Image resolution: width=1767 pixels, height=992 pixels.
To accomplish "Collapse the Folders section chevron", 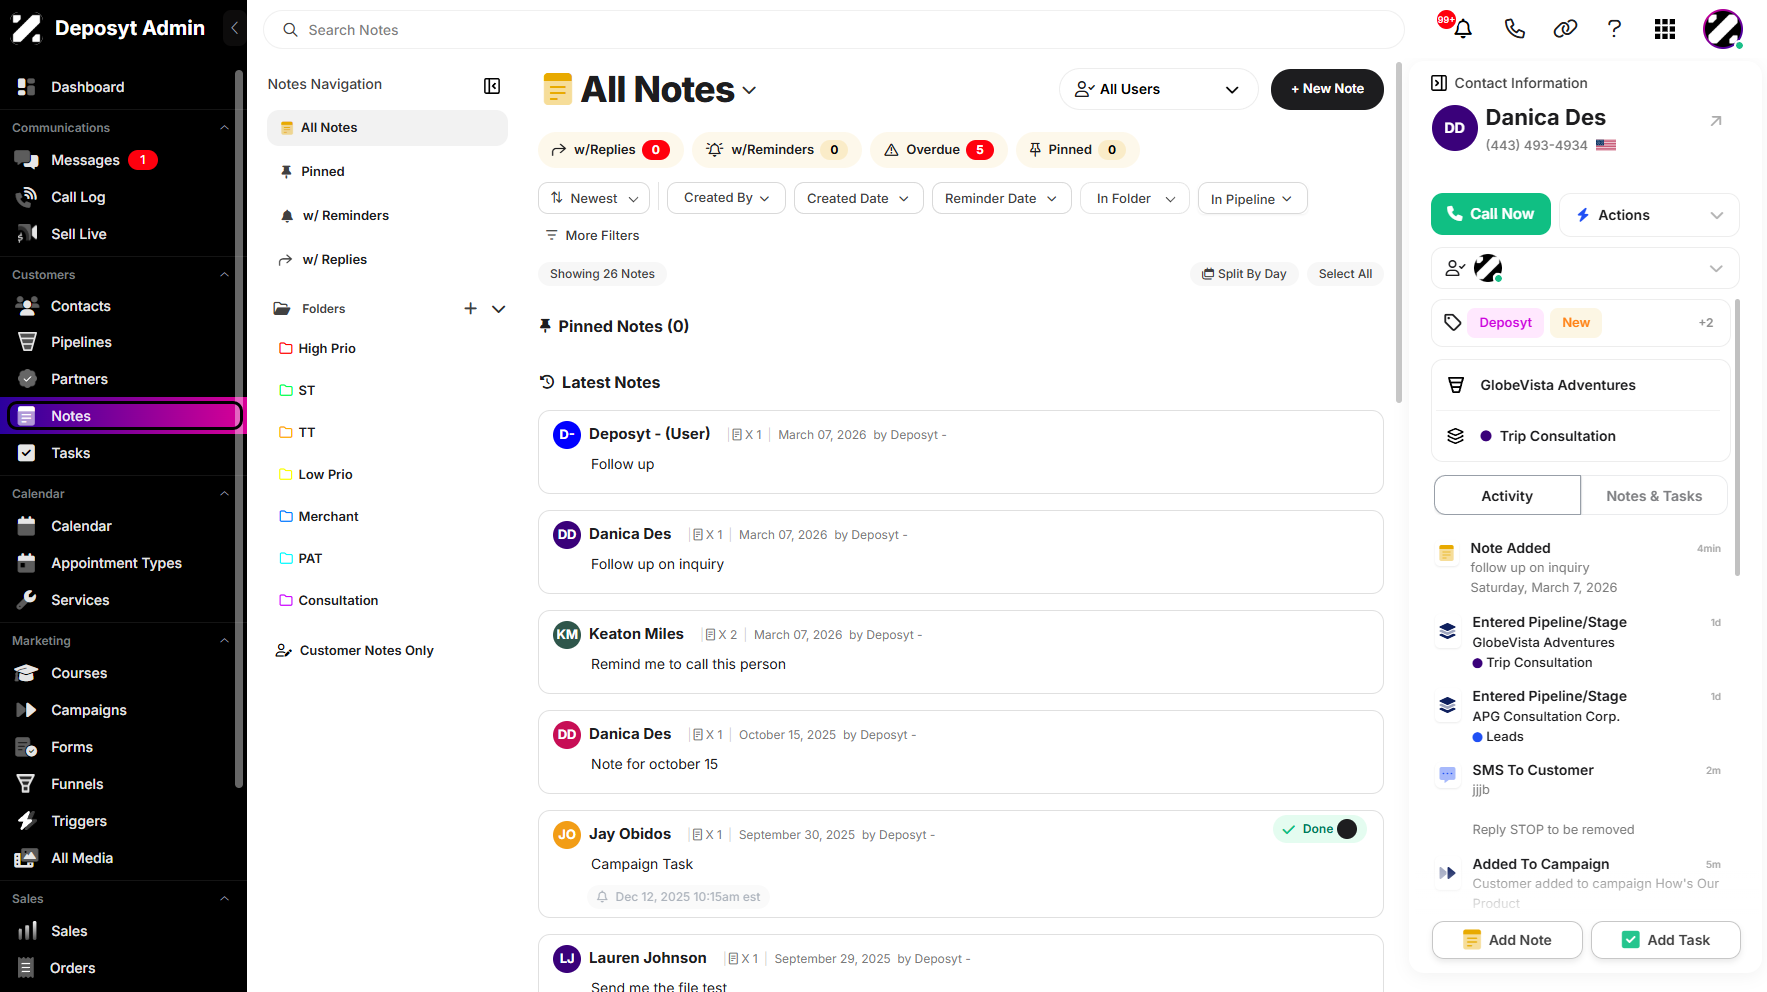I will 499,309.
